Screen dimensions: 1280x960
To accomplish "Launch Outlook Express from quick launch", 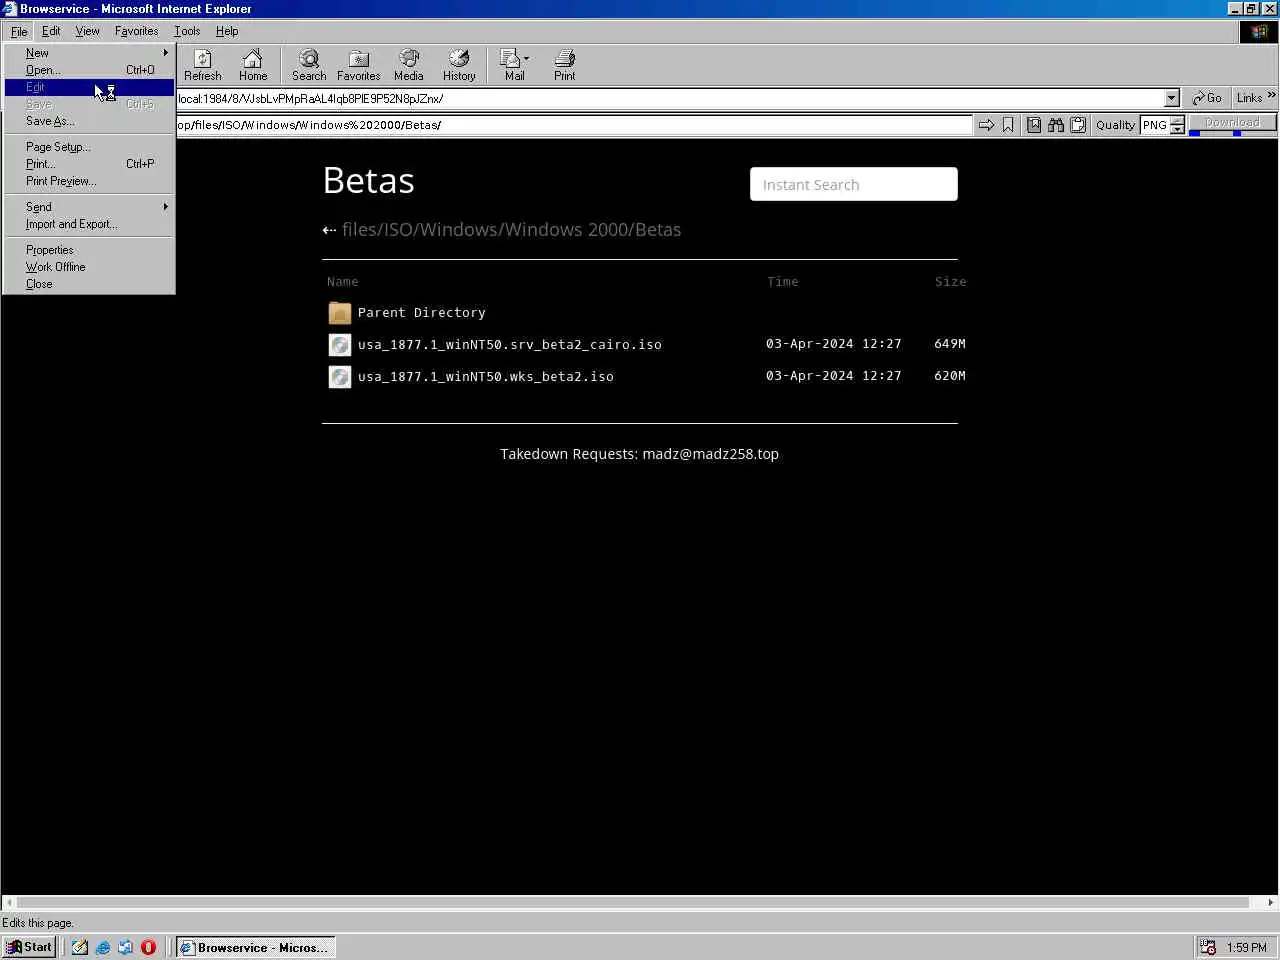I will coord(126,947).
